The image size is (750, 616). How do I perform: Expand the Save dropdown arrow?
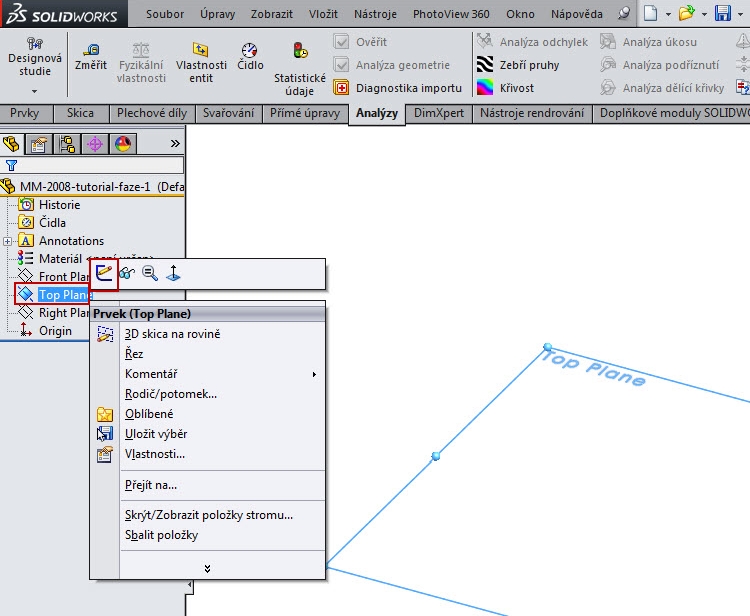[740, 14]
